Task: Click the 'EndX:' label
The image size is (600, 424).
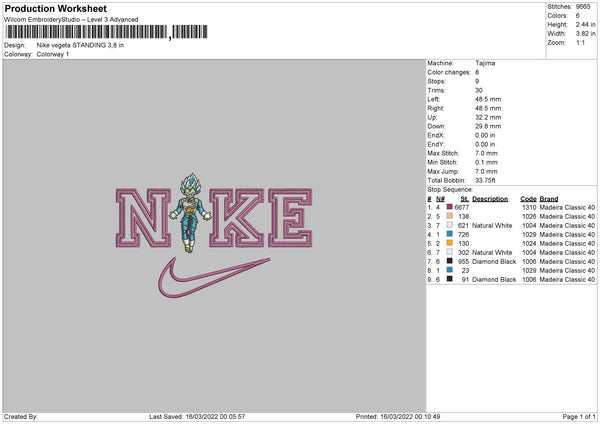Action: tap(436, 135)
